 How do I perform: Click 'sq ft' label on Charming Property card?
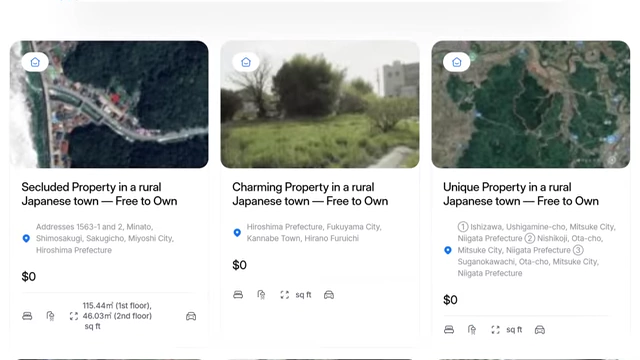(x=303, y=295)
